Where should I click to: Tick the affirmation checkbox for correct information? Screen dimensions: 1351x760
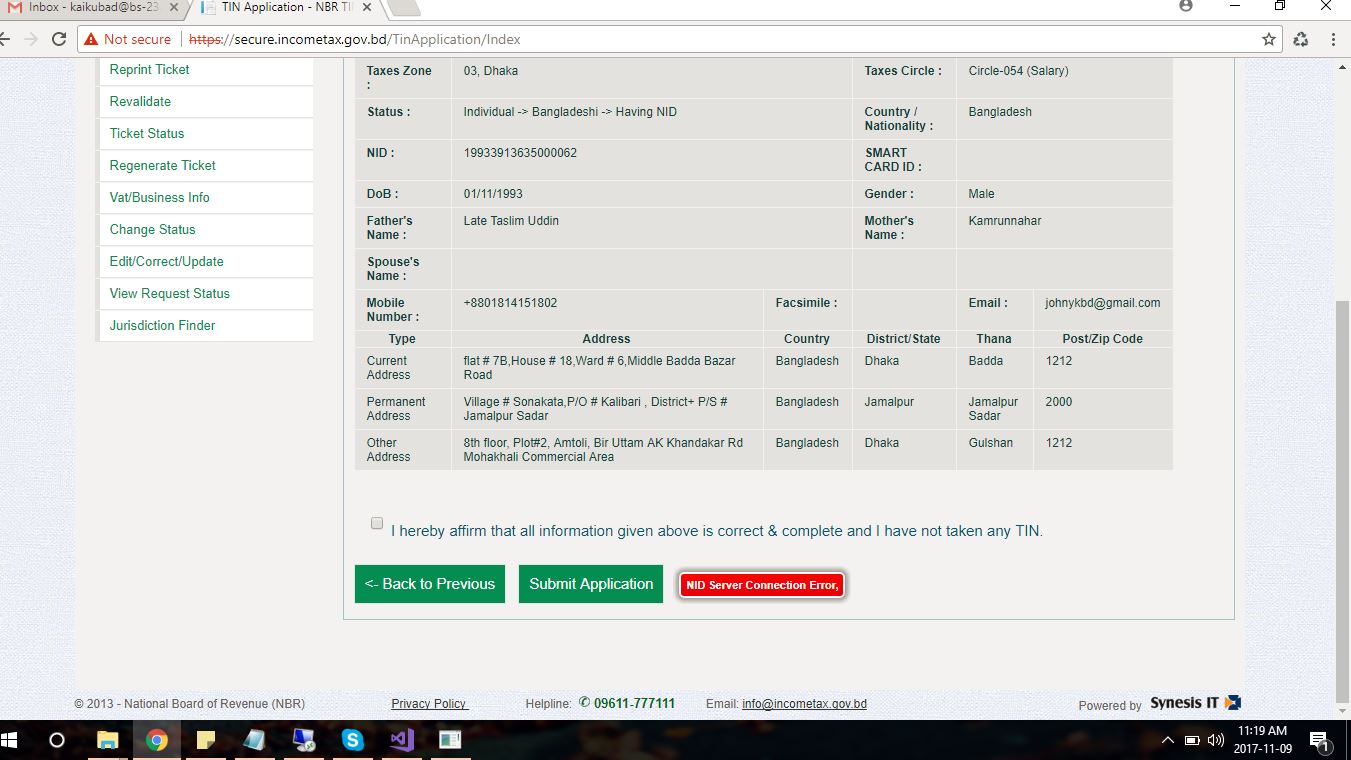377,523
